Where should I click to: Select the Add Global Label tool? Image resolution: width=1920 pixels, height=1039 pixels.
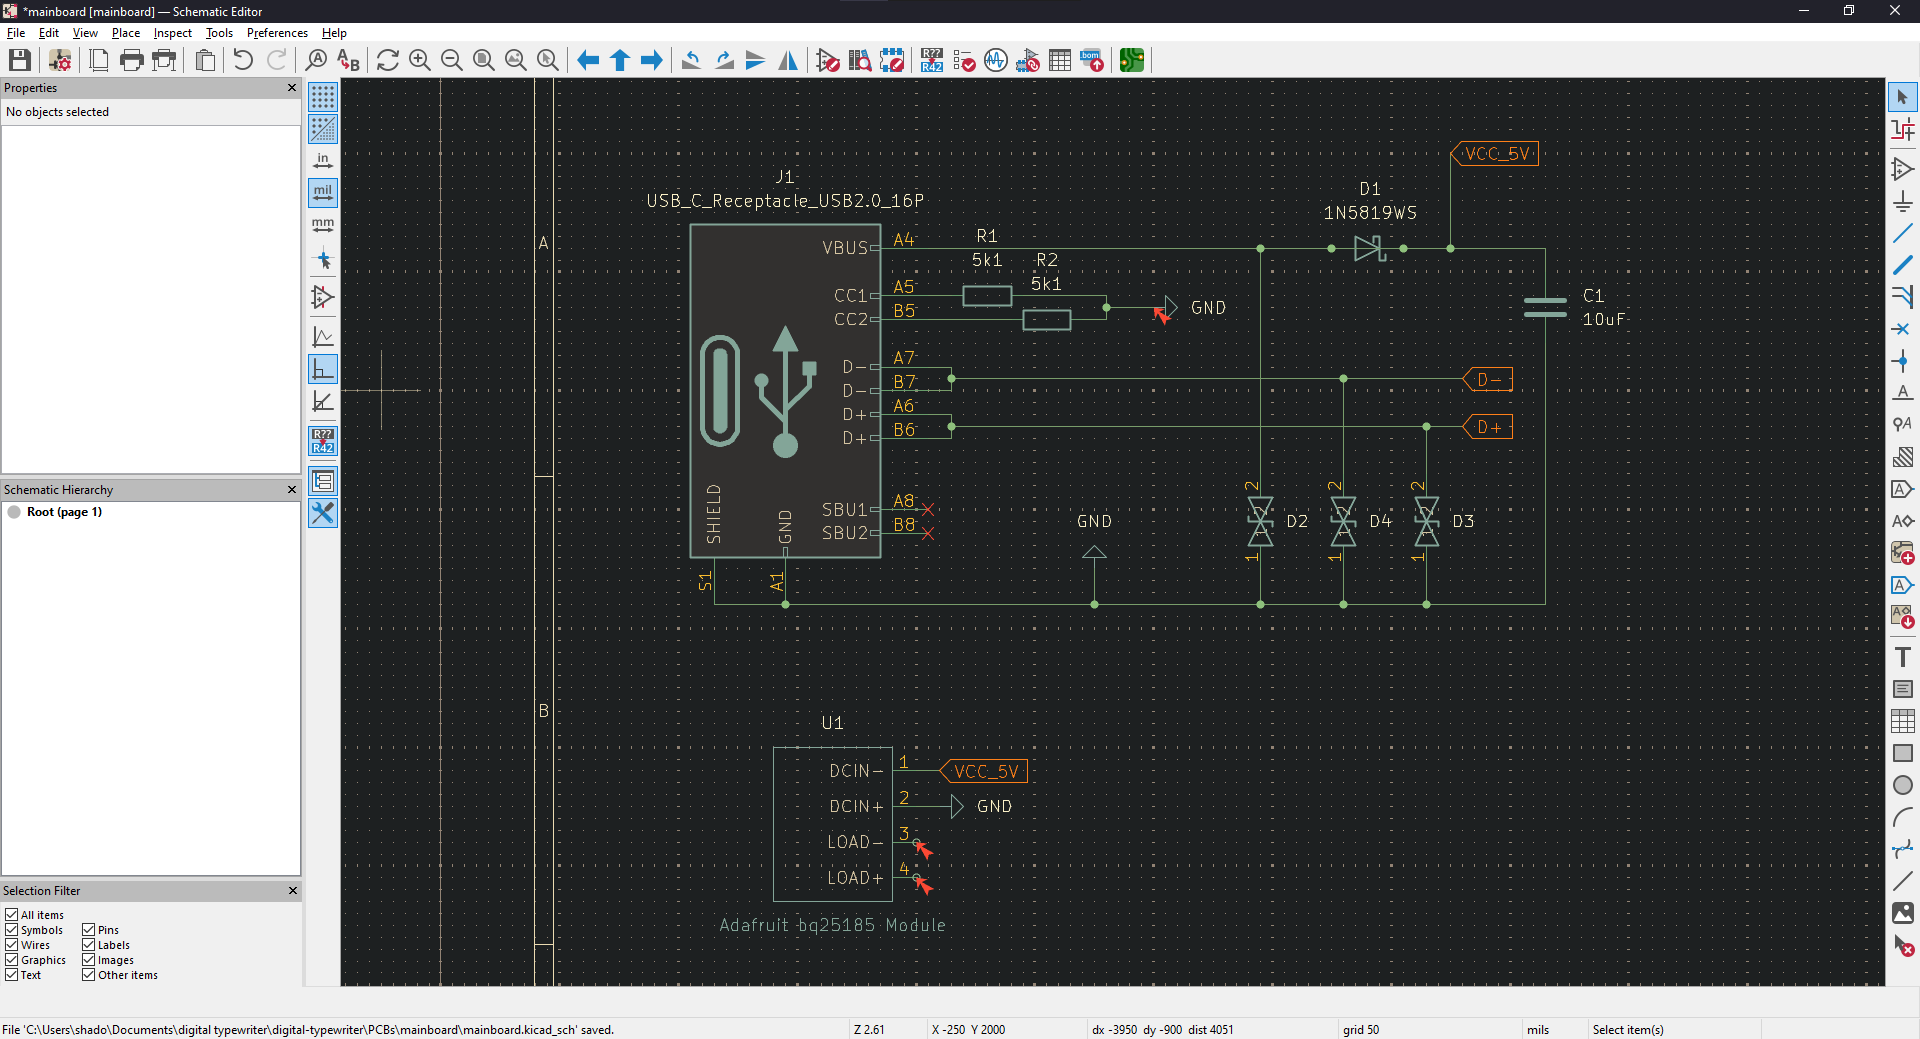pos(1902,489)
